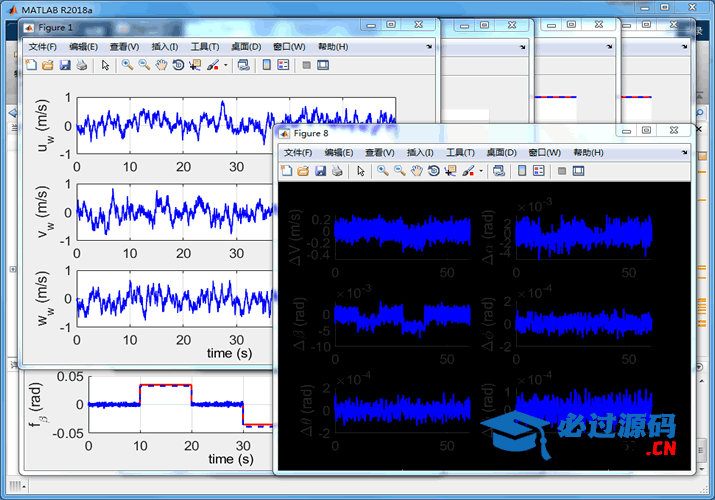715x500 pixels.
Task: Click dock arrow on Figure 8 menu bar
Action: [684, 153]
